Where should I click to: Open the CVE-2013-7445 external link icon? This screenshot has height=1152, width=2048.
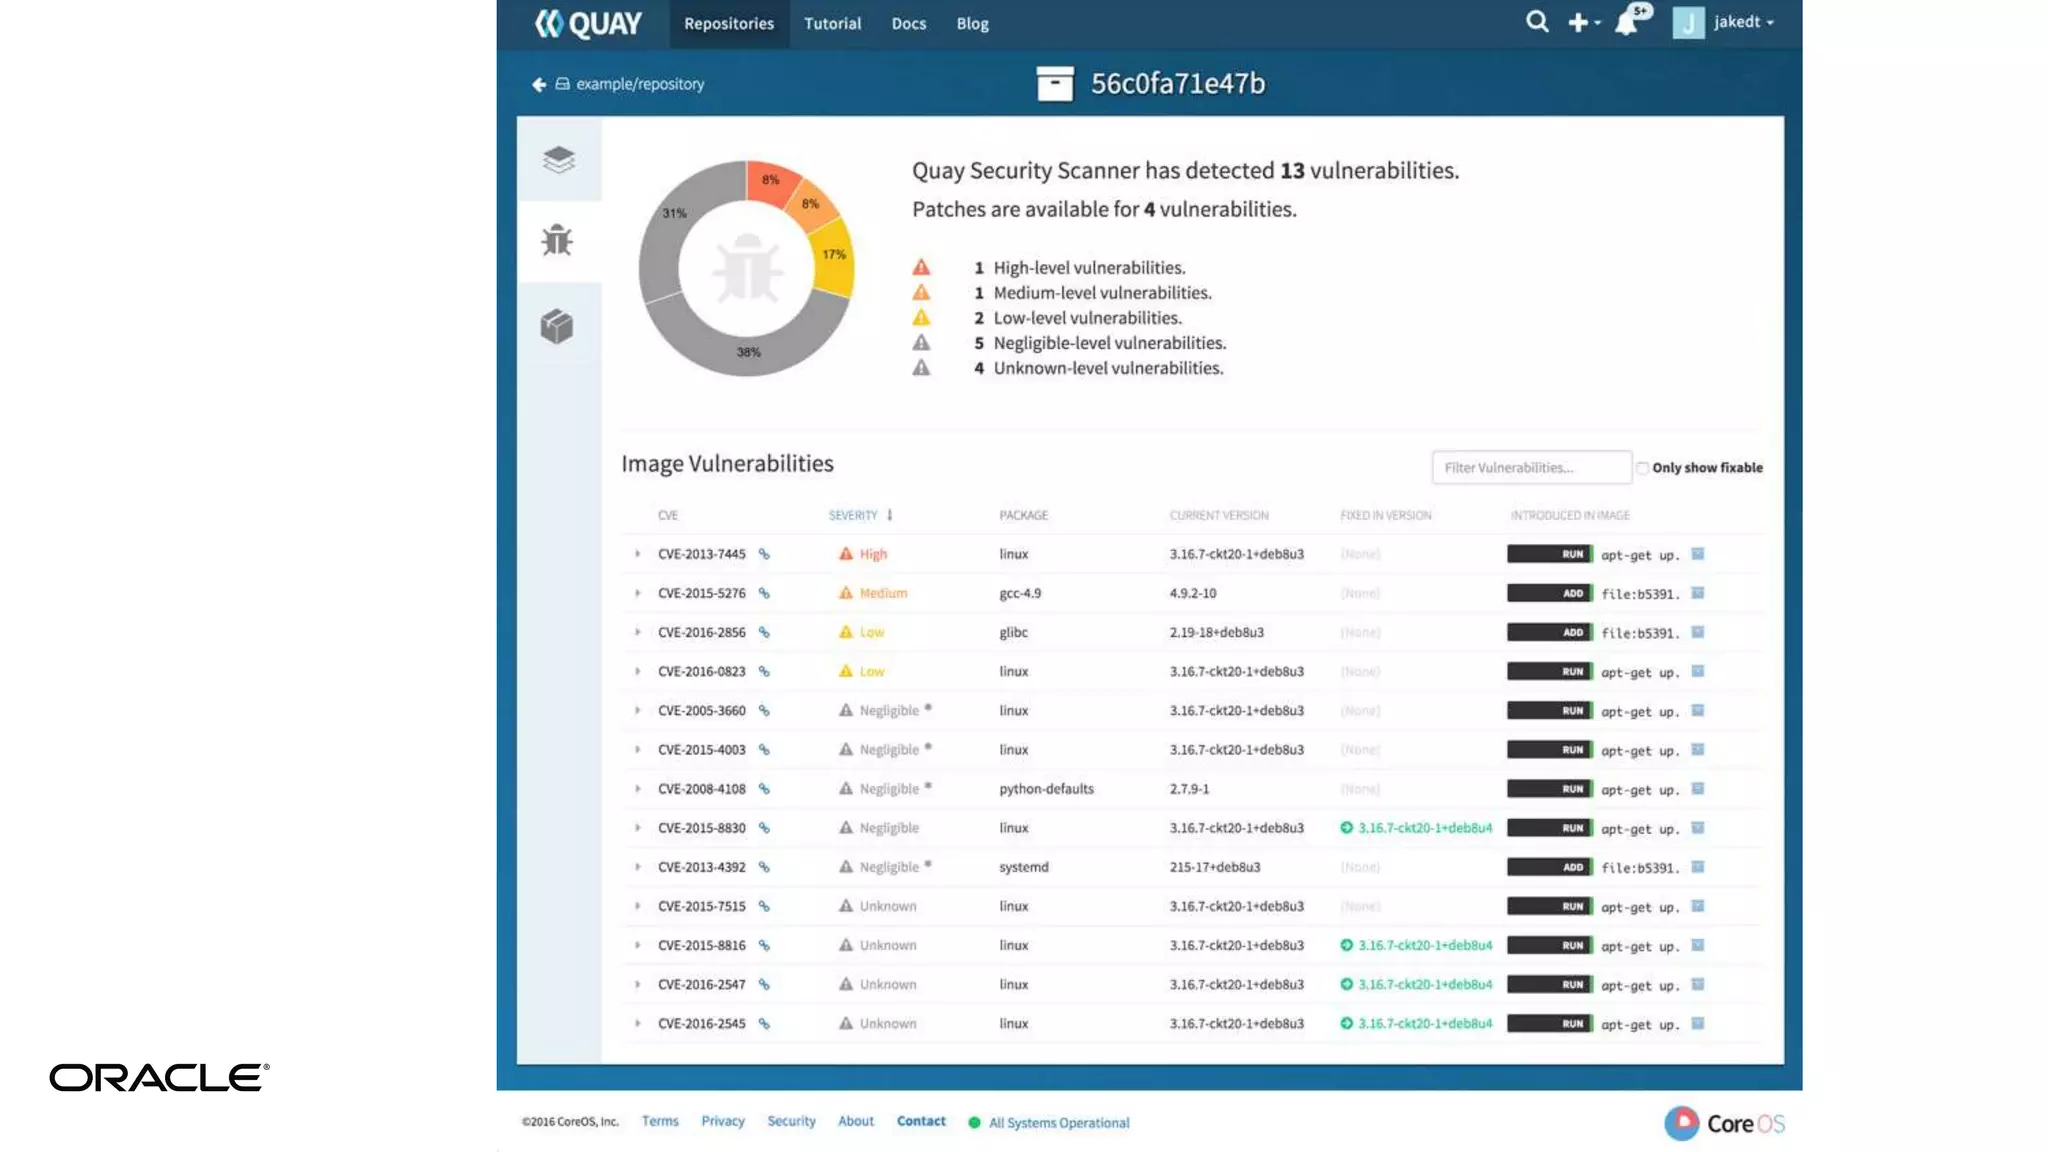click(764, 554)
